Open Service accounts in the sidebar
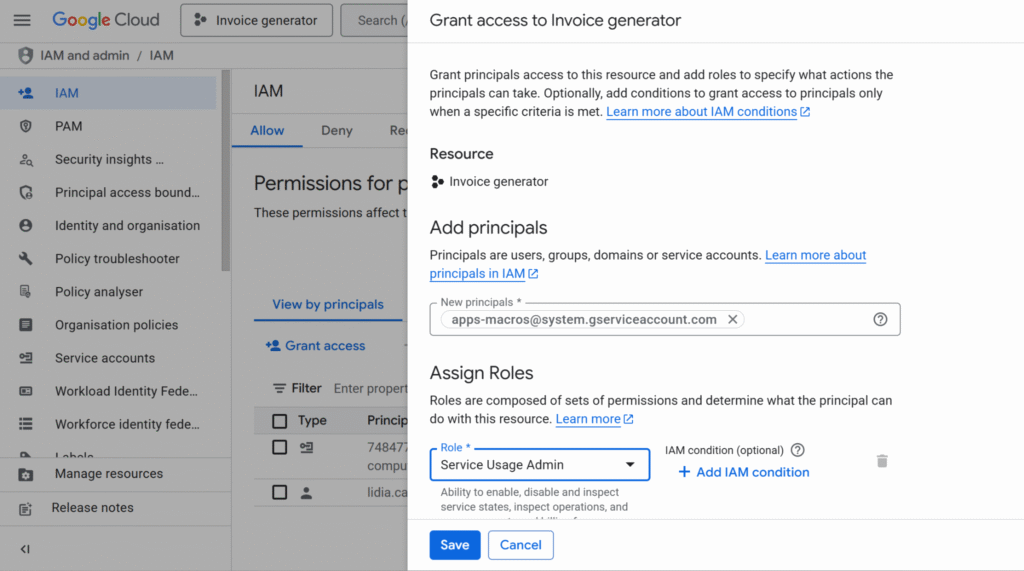1024x571 pixels. (105, 358)
